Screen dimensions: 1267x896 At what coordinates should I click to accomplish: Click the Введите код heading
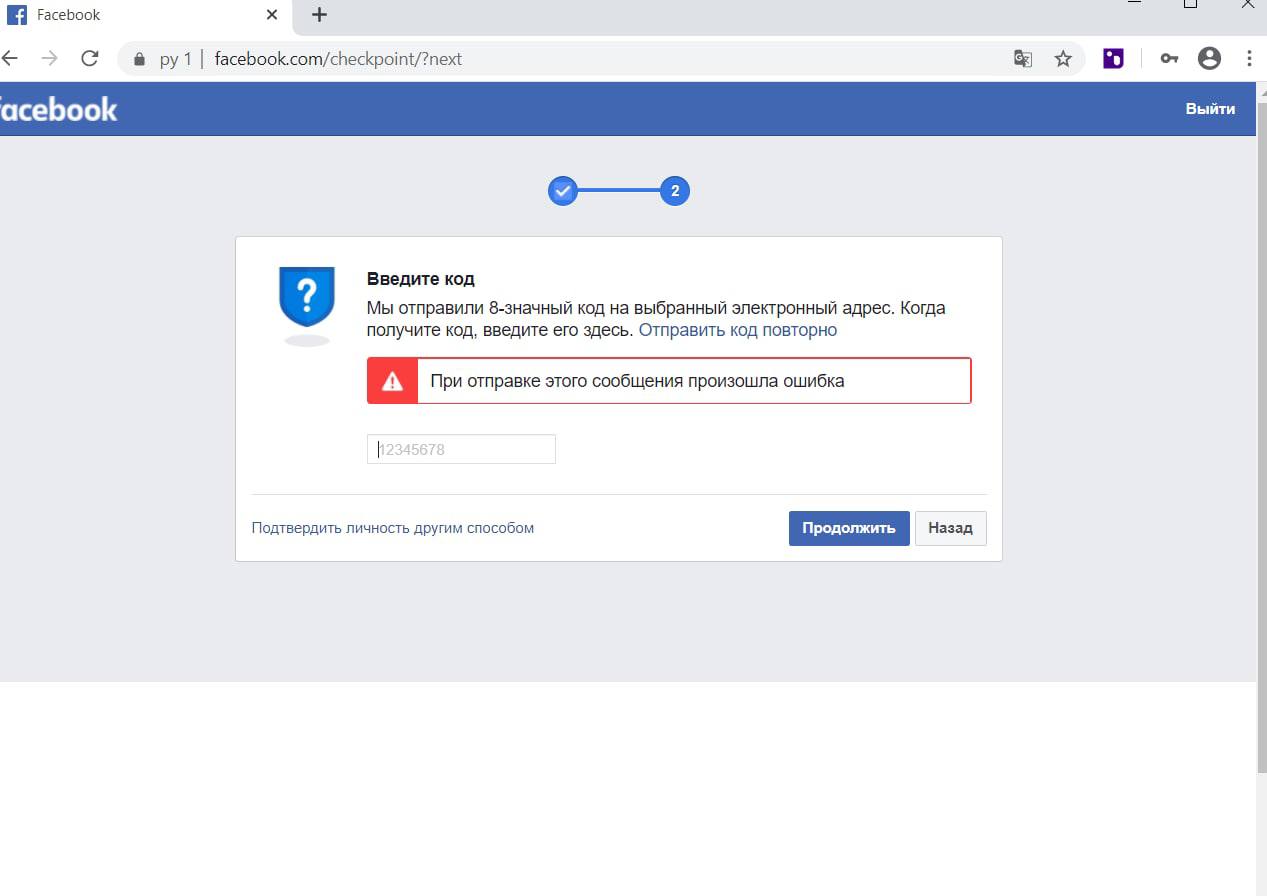421,279
